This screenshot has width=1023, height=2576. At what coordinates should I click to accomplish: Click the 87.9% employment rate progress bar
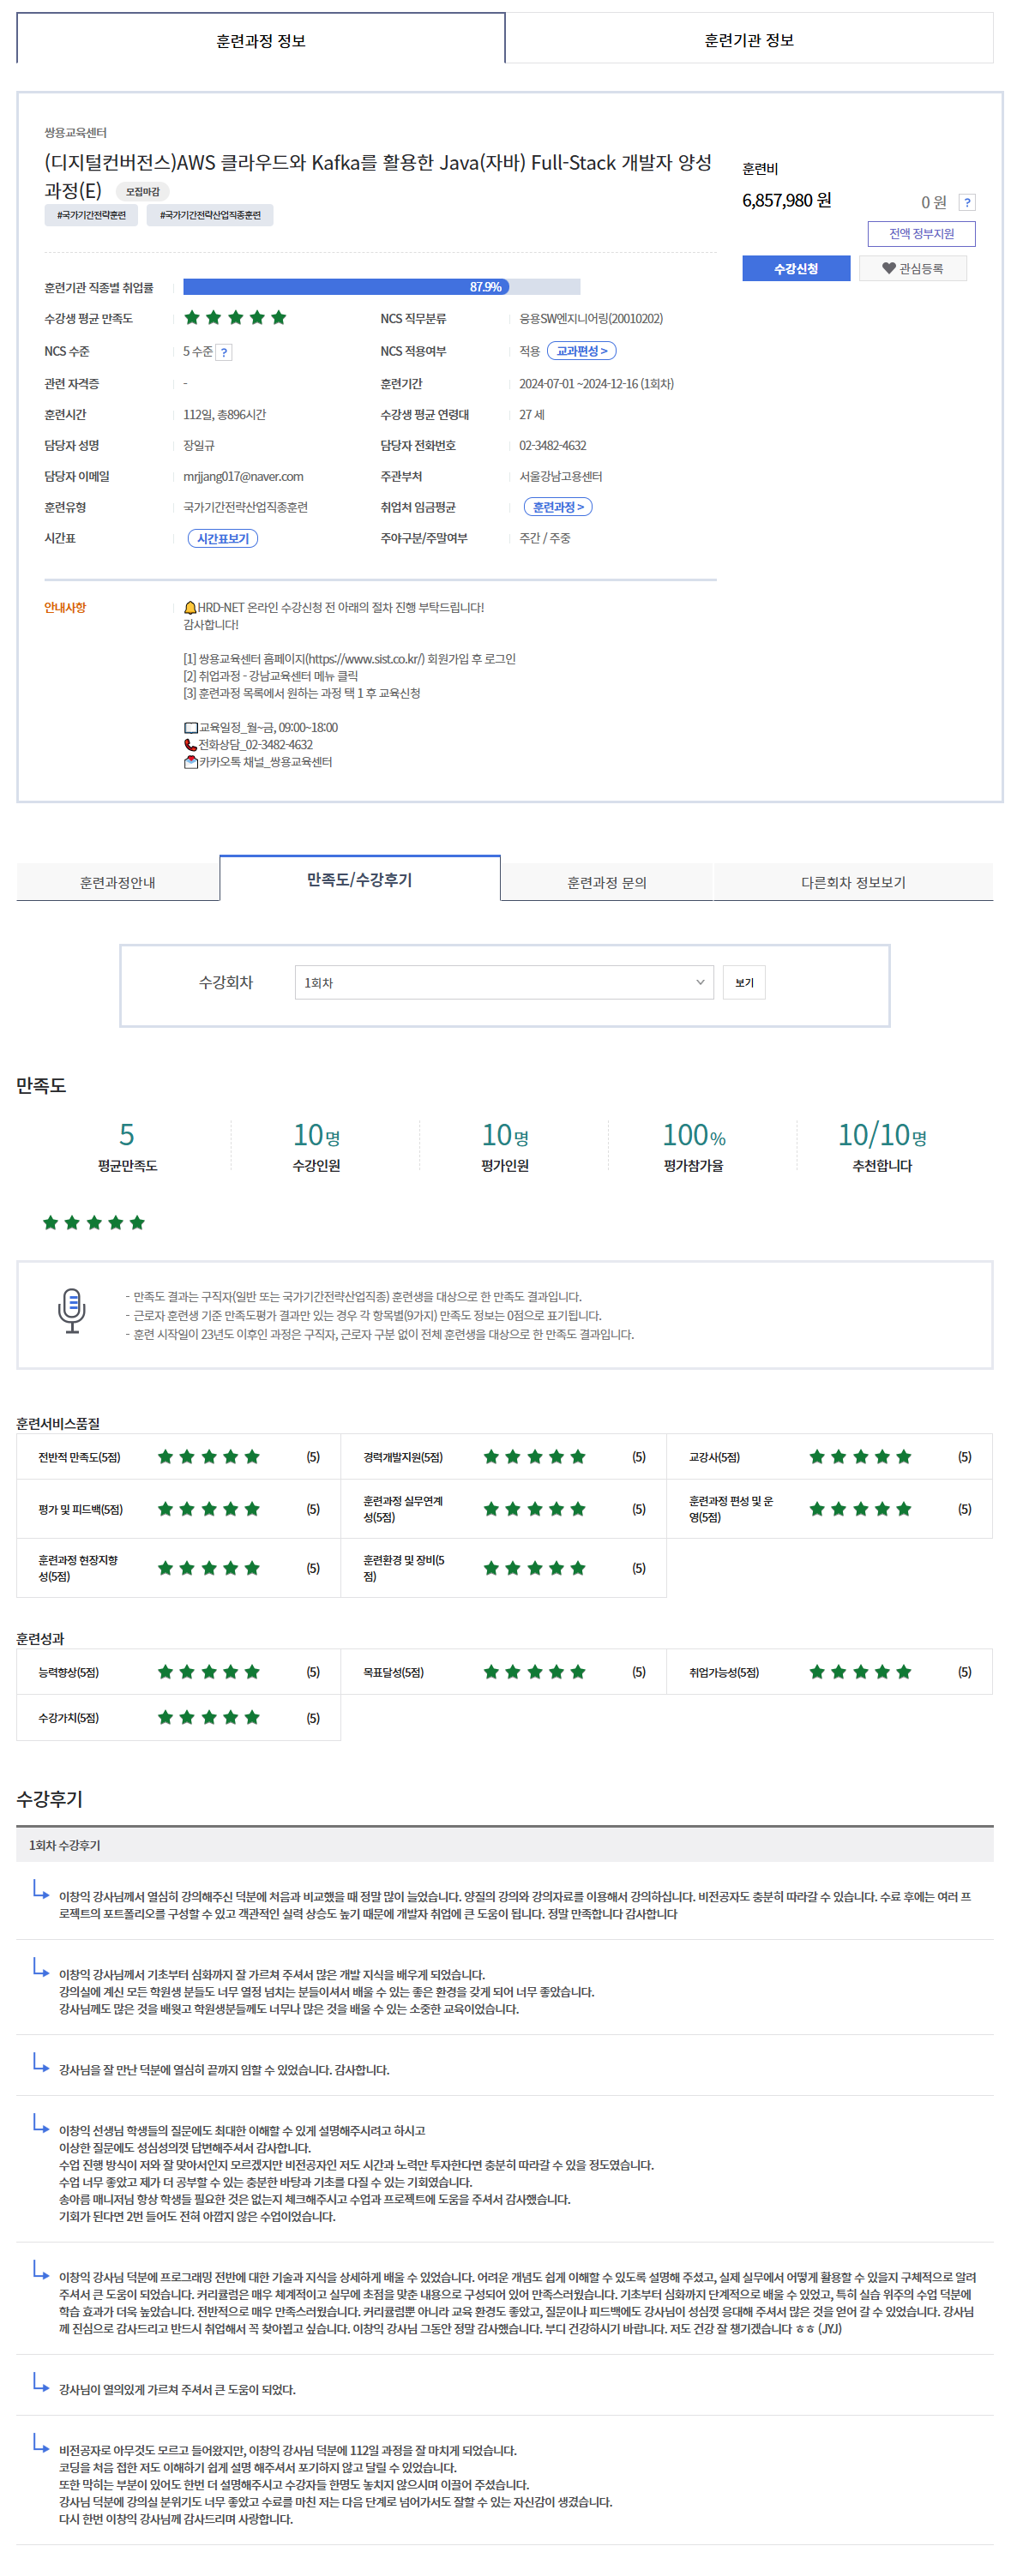(x=381, y=287)
